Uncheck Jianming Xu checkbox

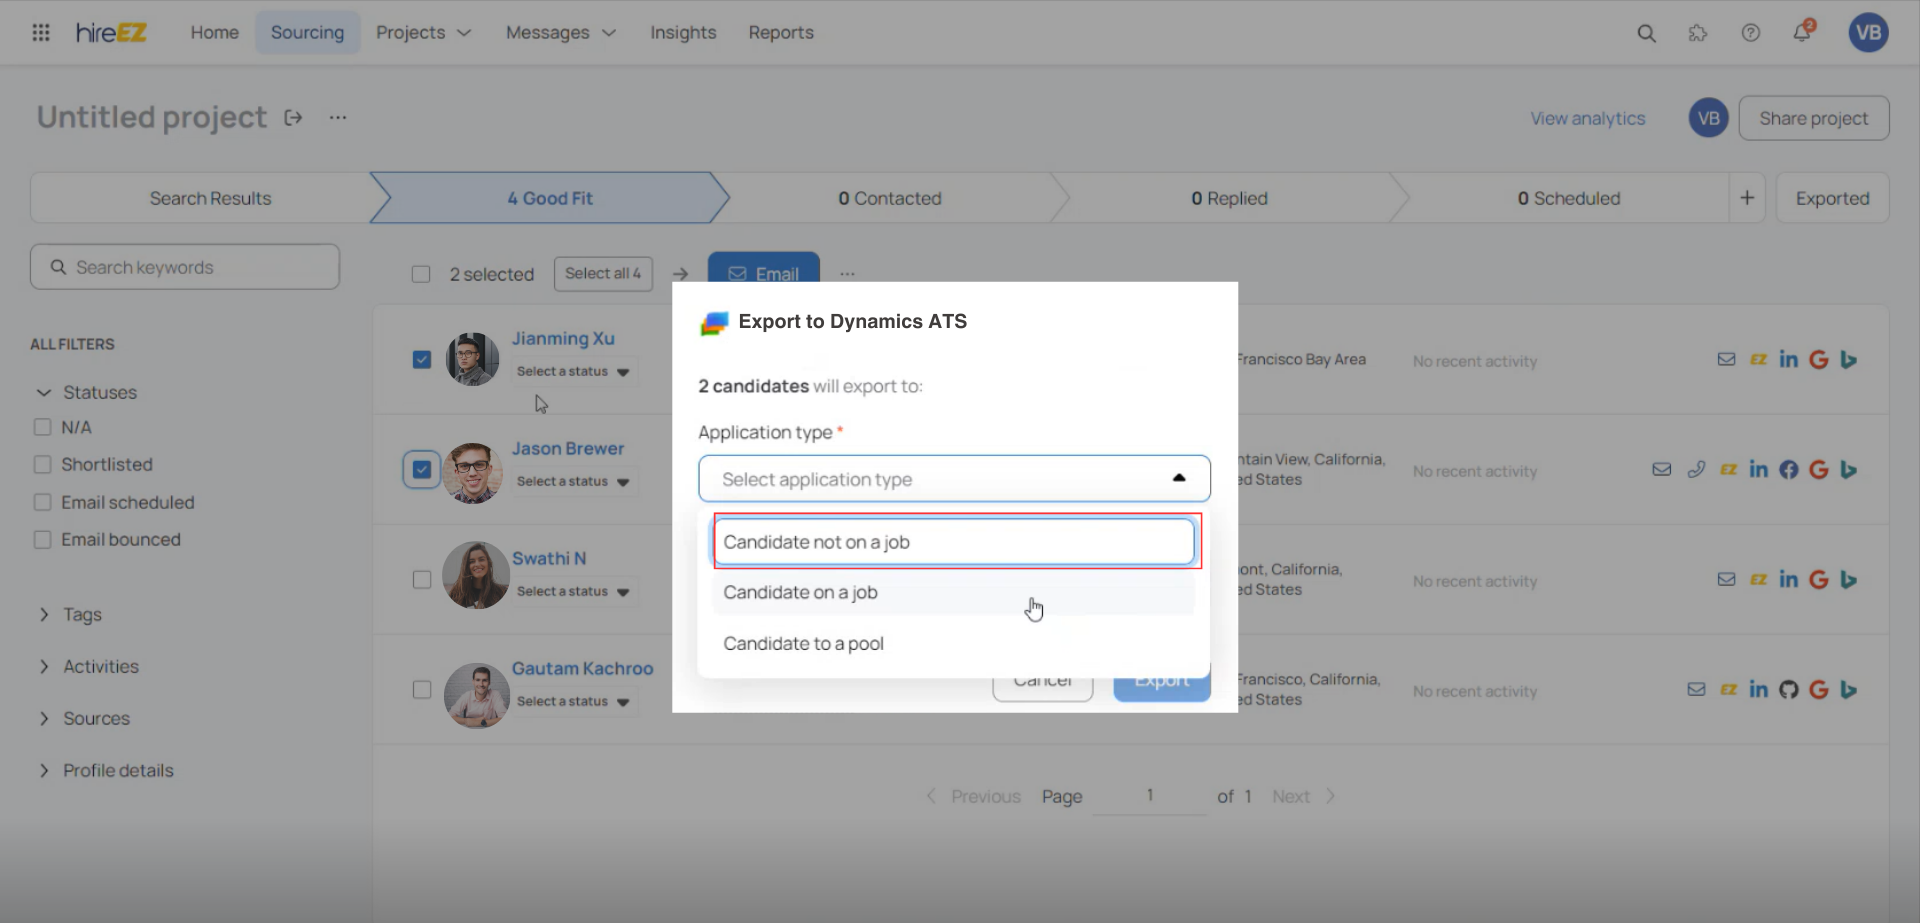(x=422, y=359)
